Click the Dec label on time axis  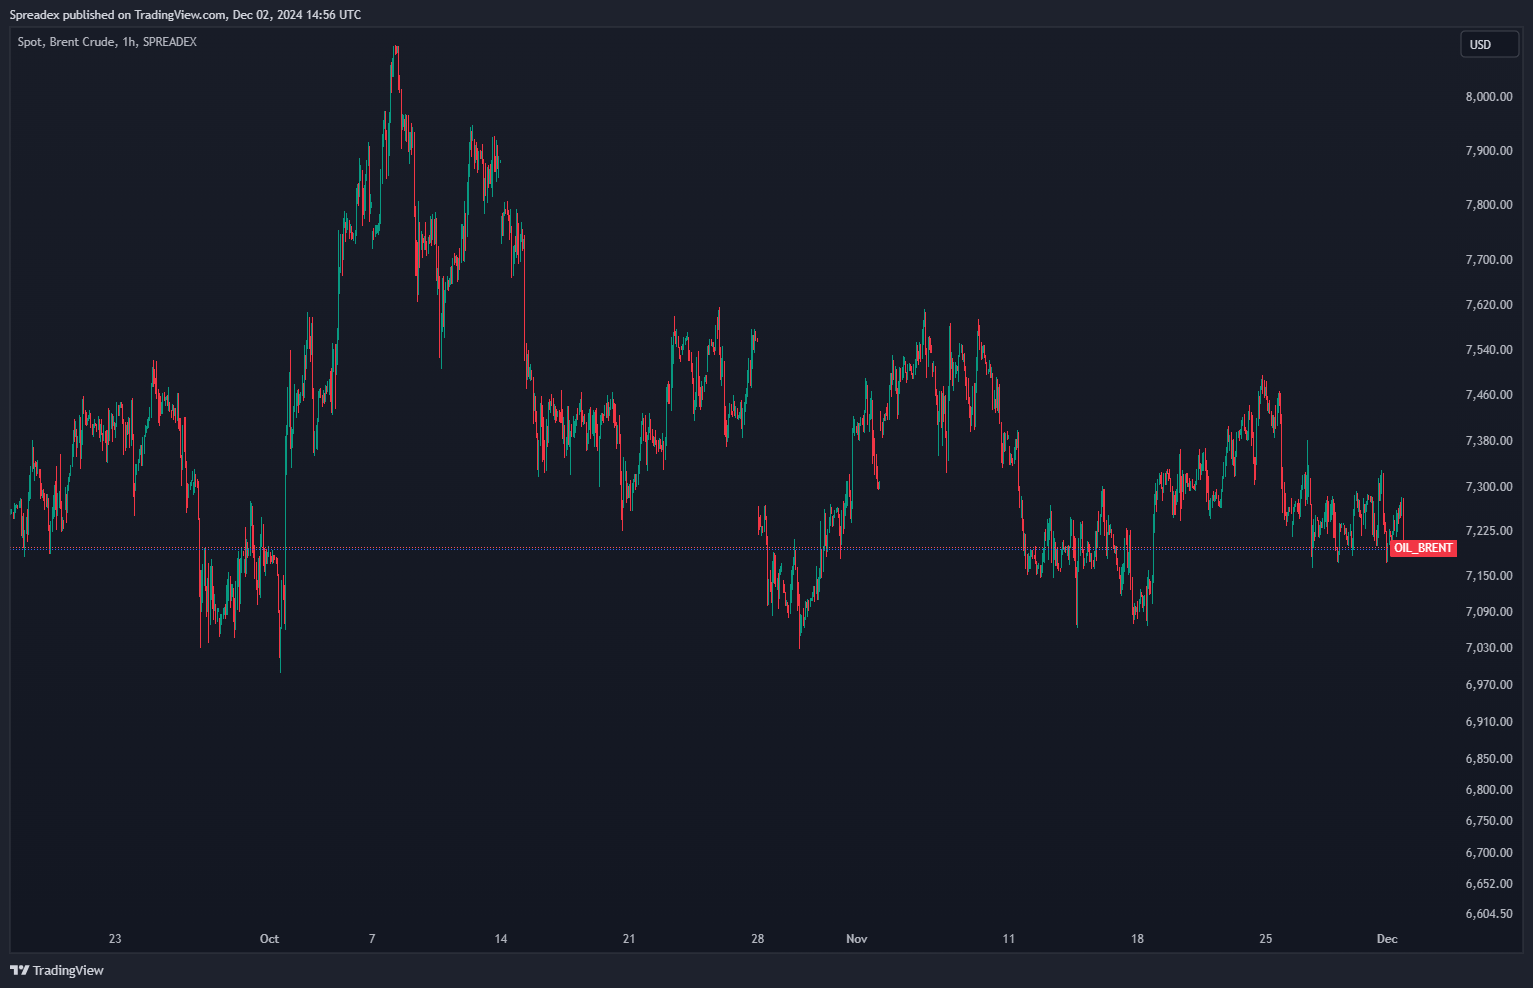pyautogui.click(x=1387, y=939)
